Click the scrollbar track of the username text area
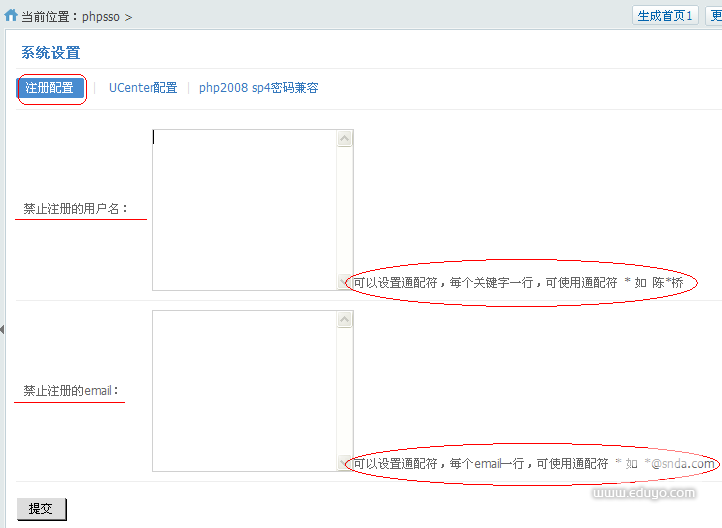This screenshot has width=722, height=528. (x=345, y=210)
